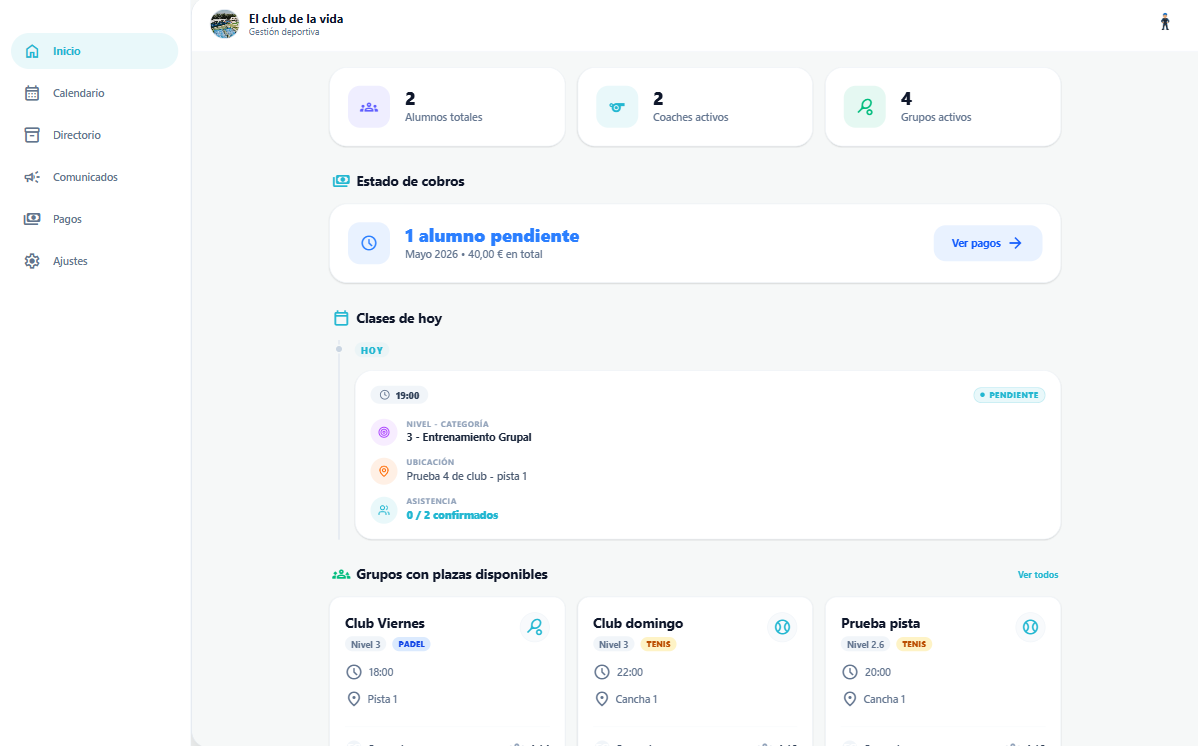The image size is (1198, 746).
Task: Click the padel racket icon on Club Viernes
Action: 535,627
